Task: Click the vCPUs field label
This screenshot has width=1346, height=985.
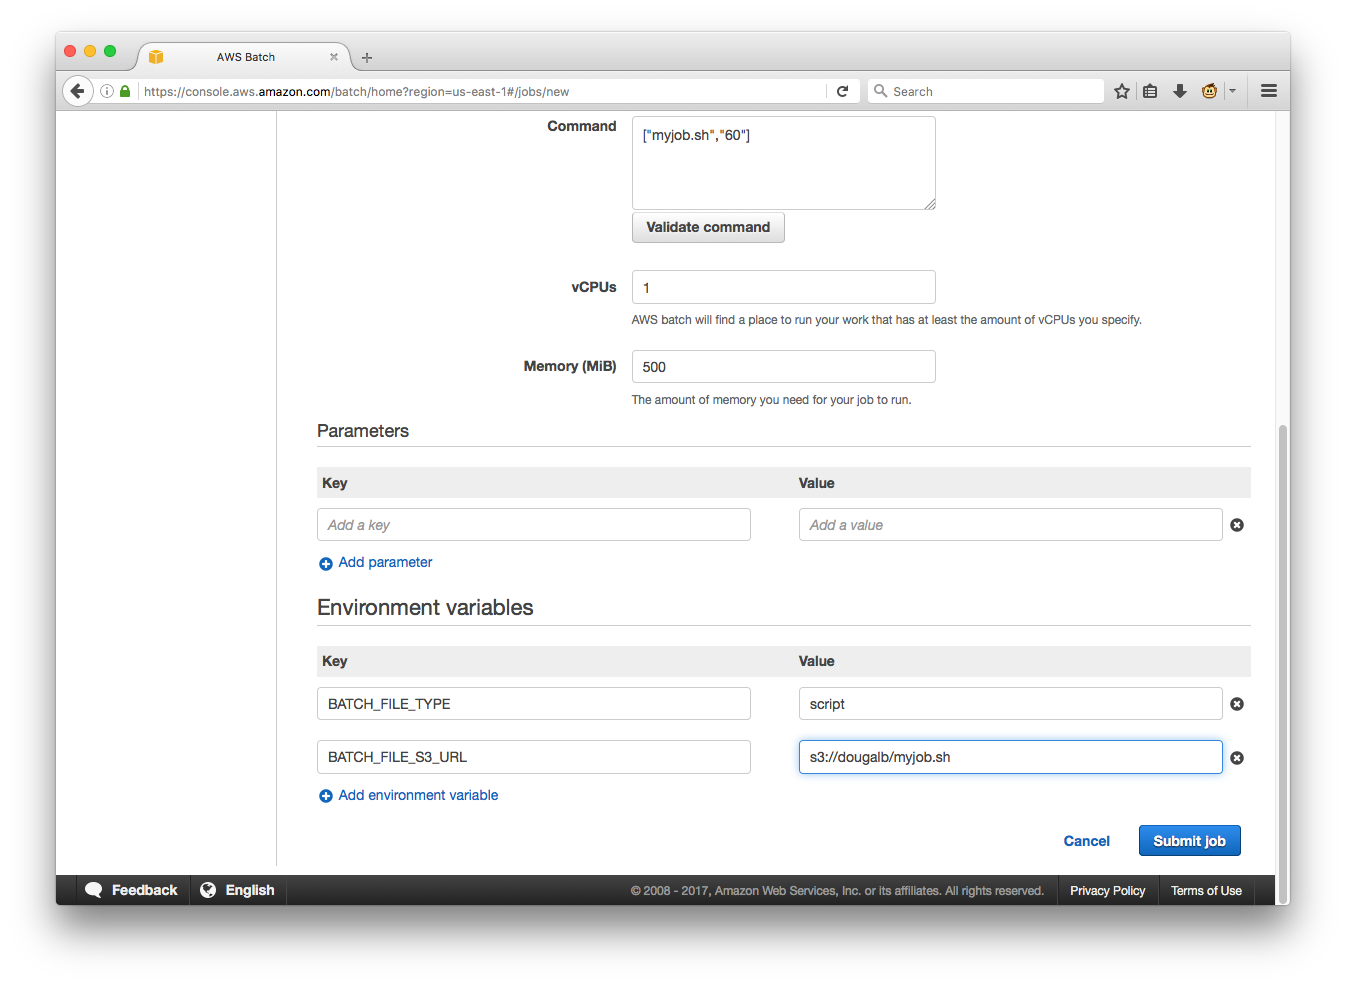Action: pos(594,287)
